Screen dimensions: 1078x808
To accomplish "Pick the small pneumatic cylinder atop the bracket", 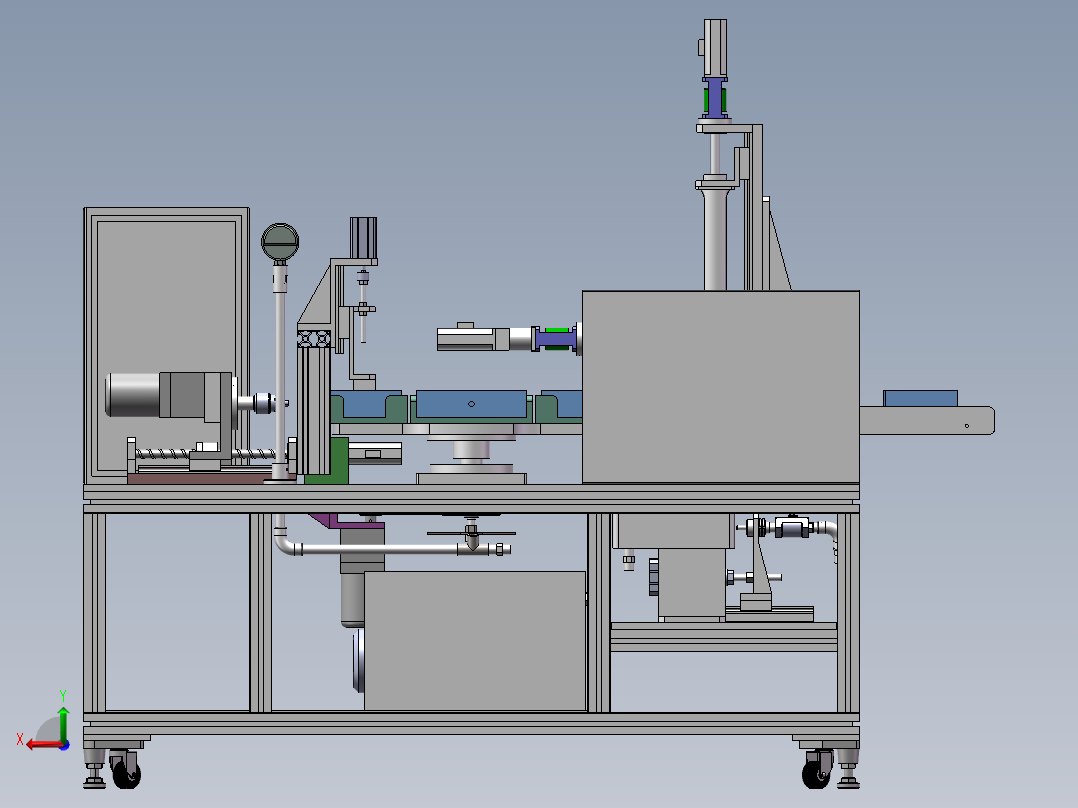I will (x=363, y=238).
